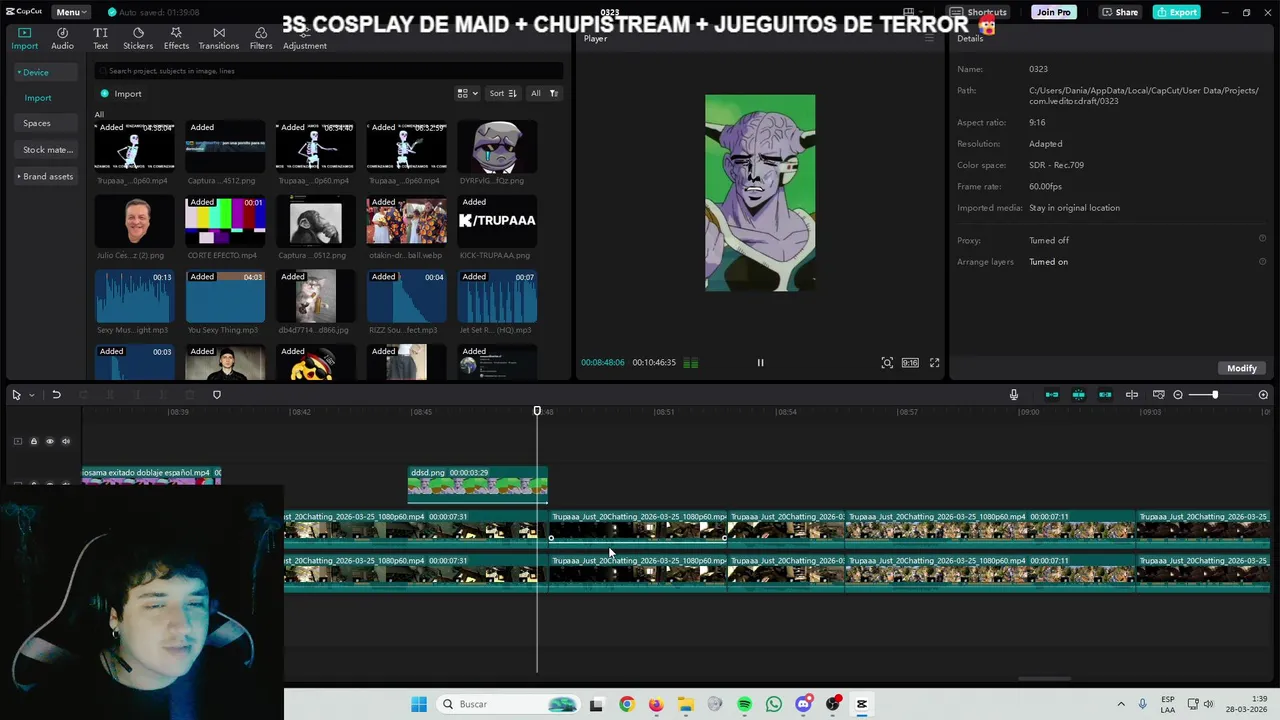Image resolution: width=1280 pixels, height=720 pixels.
Task: Toggle main track magnet
Action: point(1052,395)
